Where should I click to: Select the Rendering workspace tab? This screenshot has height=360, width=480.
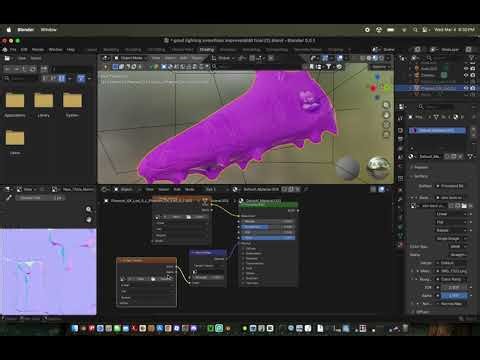(251, 49)
